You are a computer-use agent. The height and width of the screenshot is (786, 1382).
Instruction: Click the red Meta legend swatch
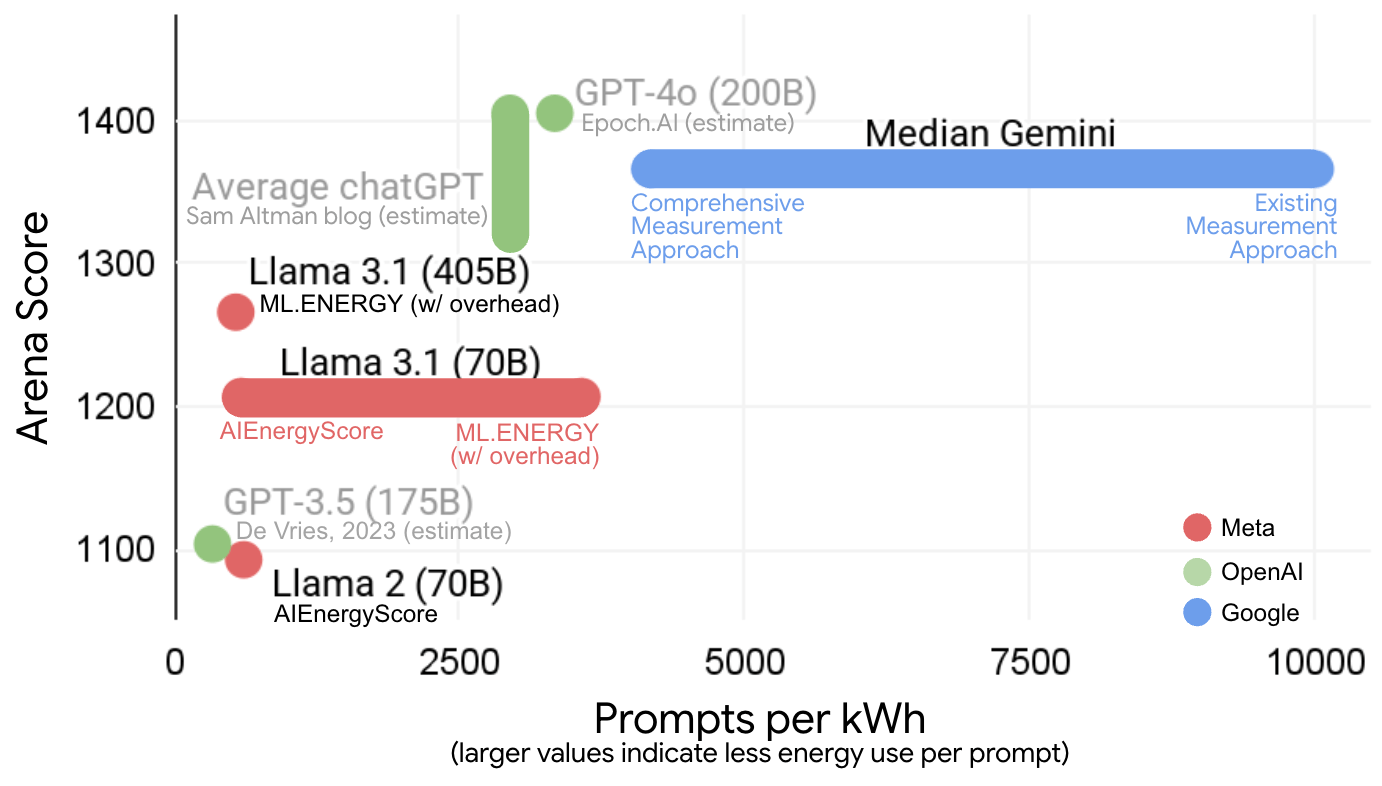(1197, 528)
